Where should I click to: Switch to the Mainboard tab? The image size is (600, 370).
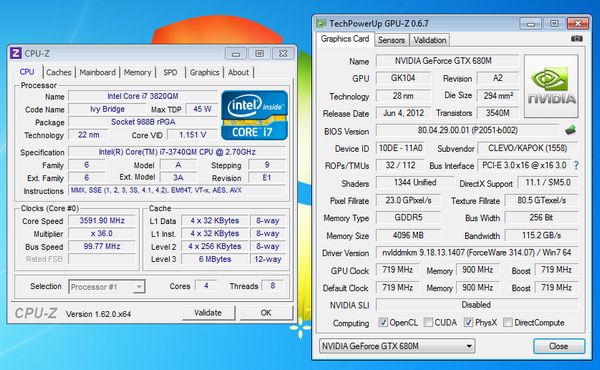[x=98, y=72]
